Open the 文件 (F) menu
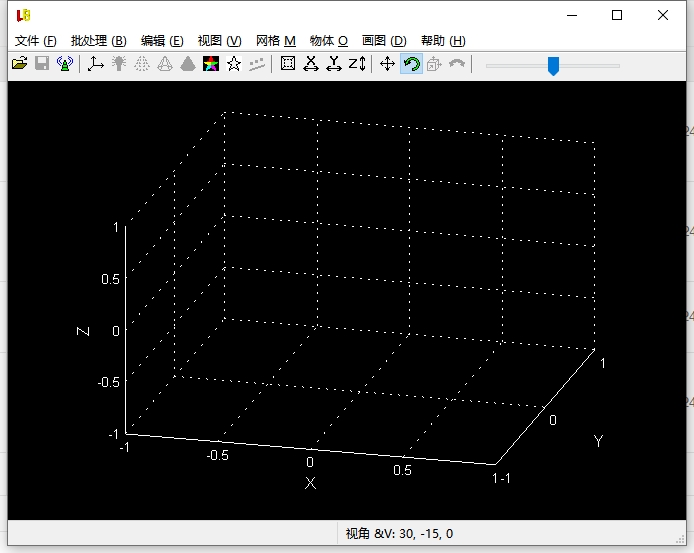 [35, 41]
